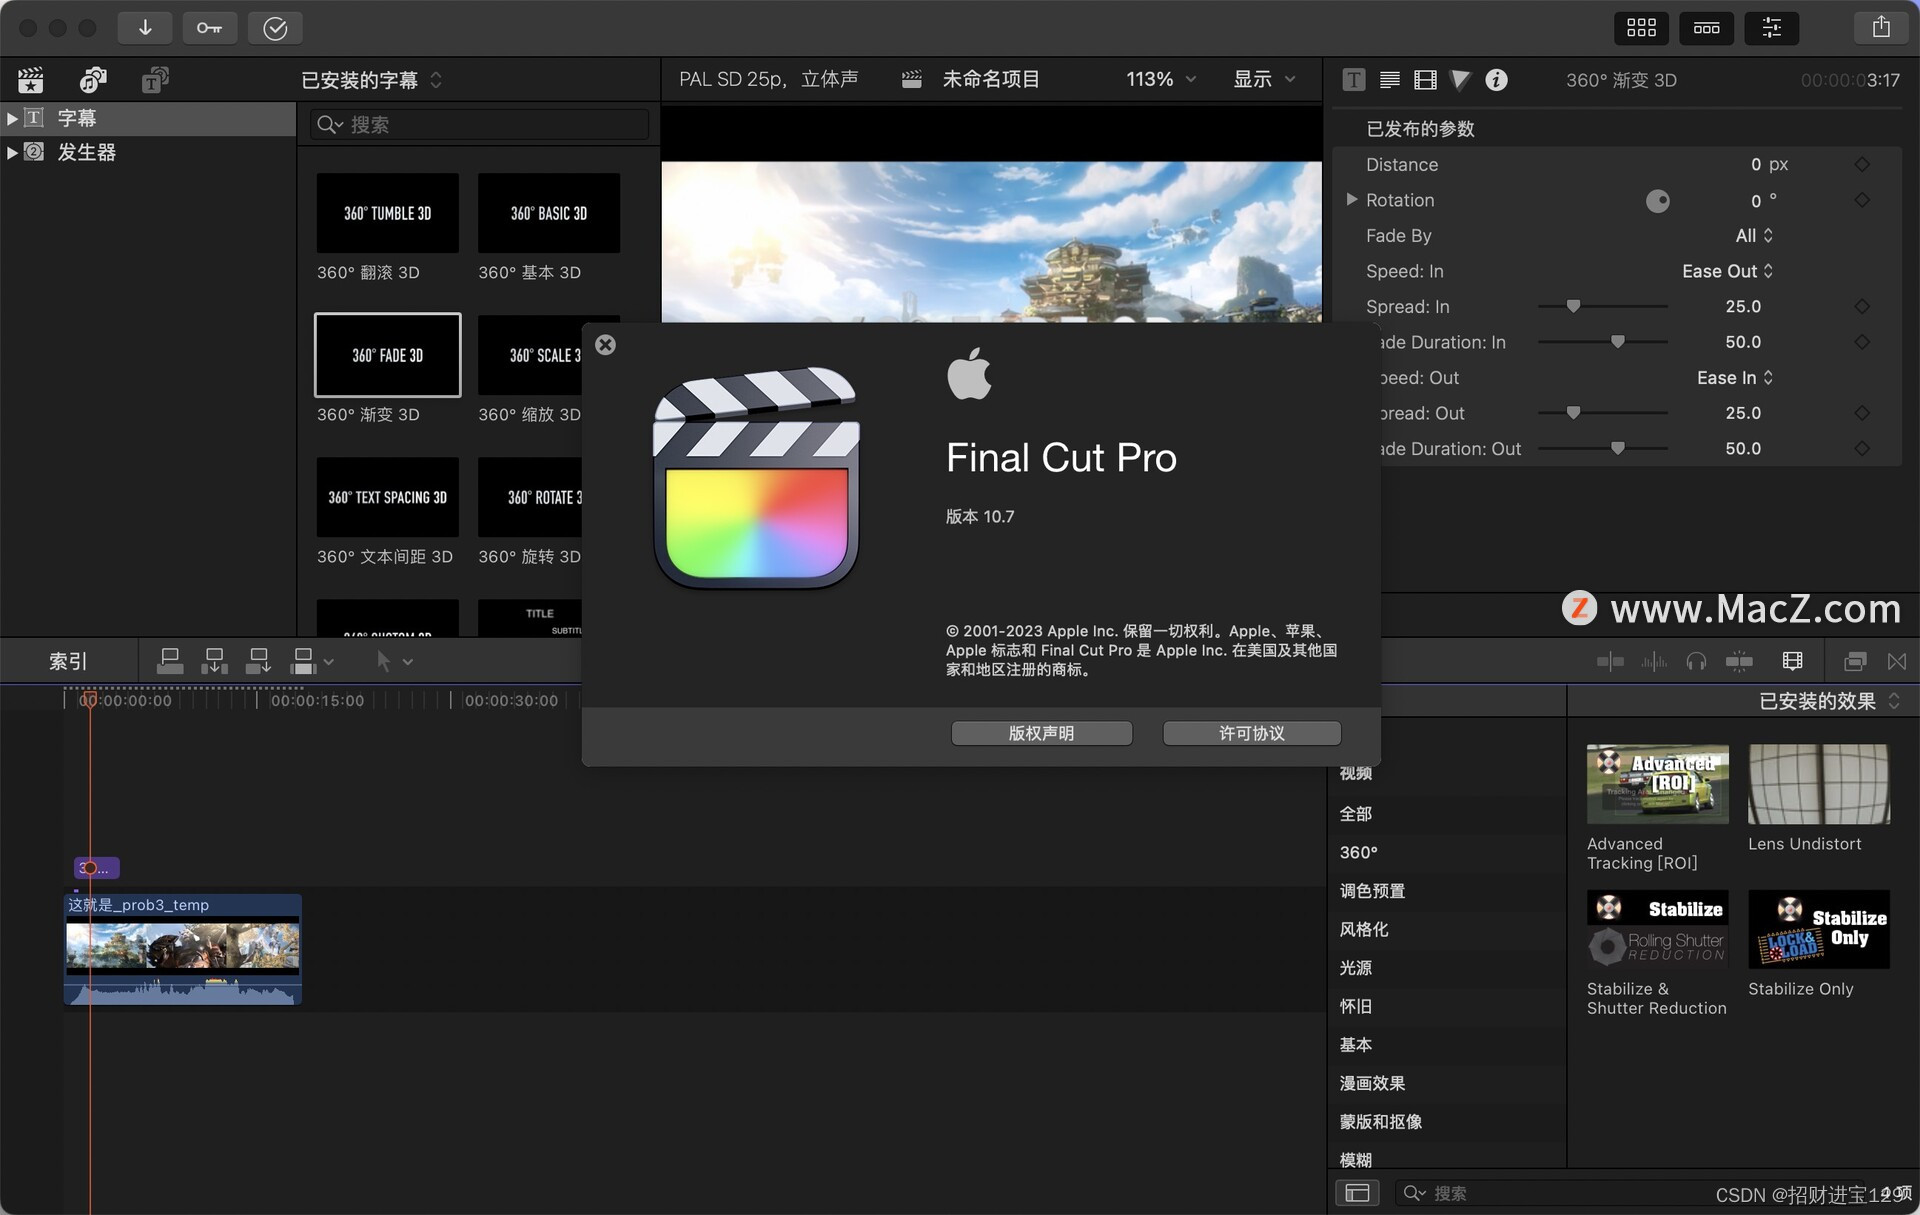Show the titles and generators sidebar icon
Viewport: 1920px width, 1215px height.
click(x=155, y=80)
